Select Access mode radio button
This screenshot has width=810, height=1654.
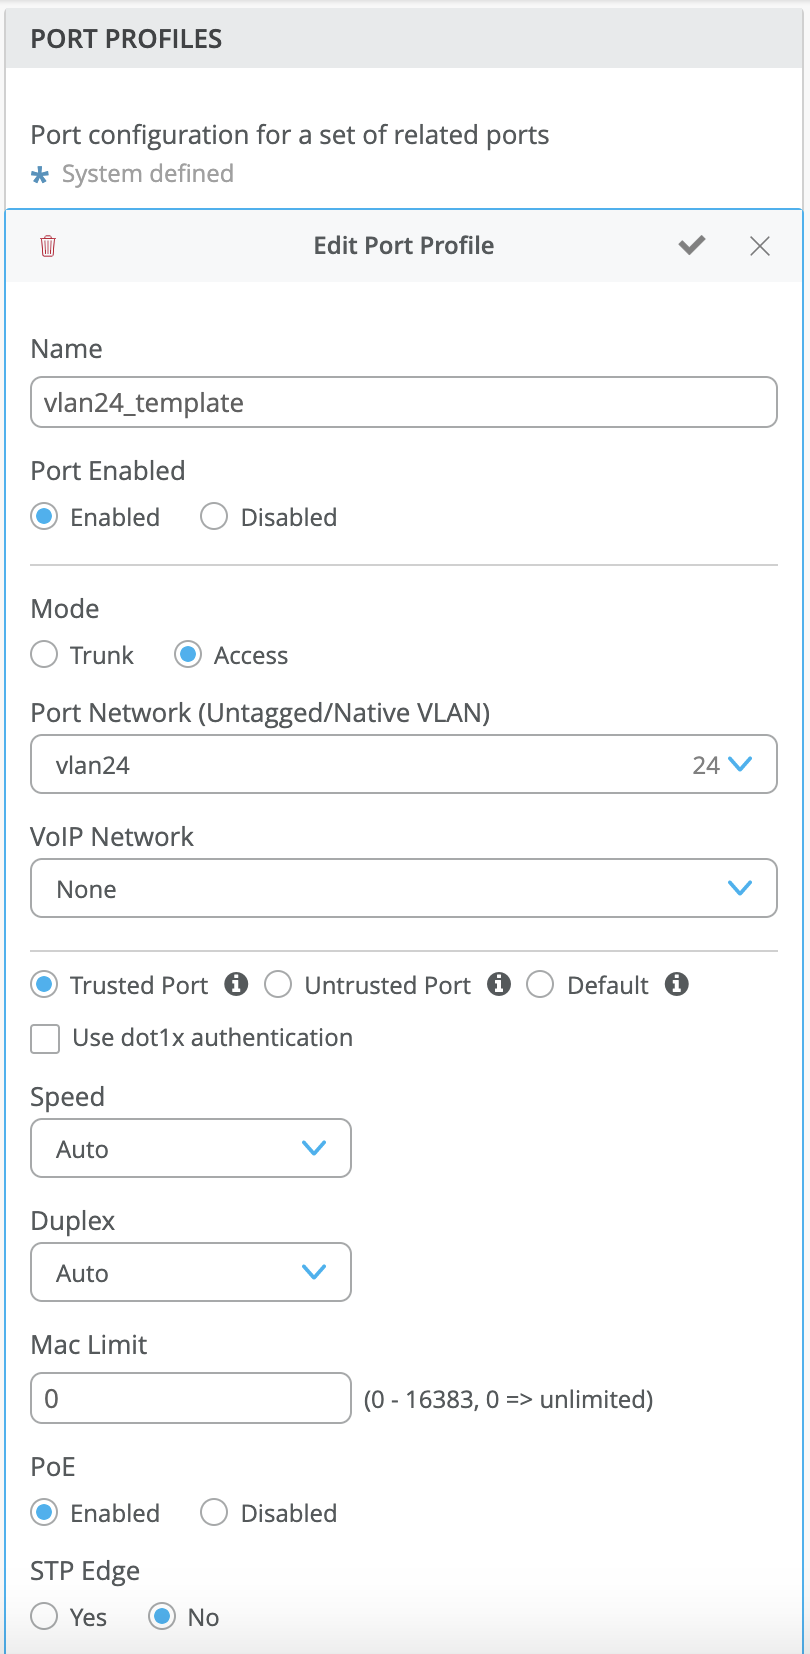pyautogui.click(x=188, y=655)
